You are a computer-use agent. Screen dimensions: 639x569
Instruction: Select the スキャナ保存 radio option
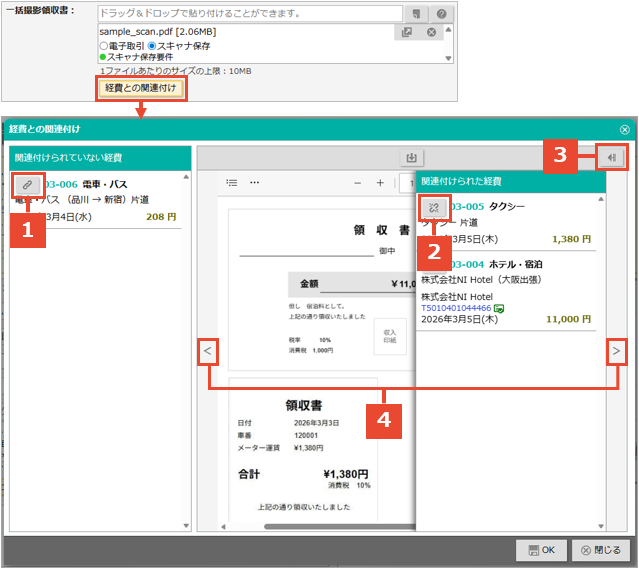[x=152, y=46]
